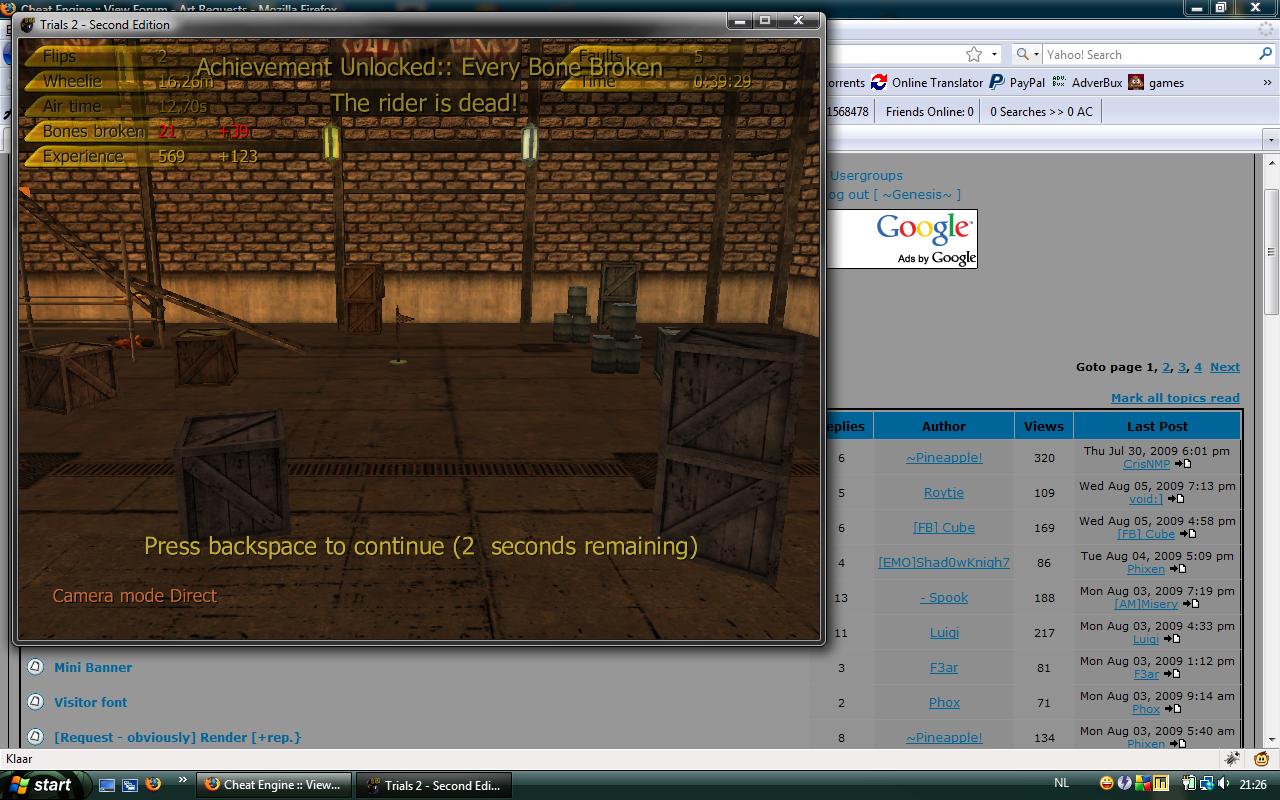Switch to the Cheat Engine Firefox taskbar button
The image size is (1280, 800).
point(275,785)
